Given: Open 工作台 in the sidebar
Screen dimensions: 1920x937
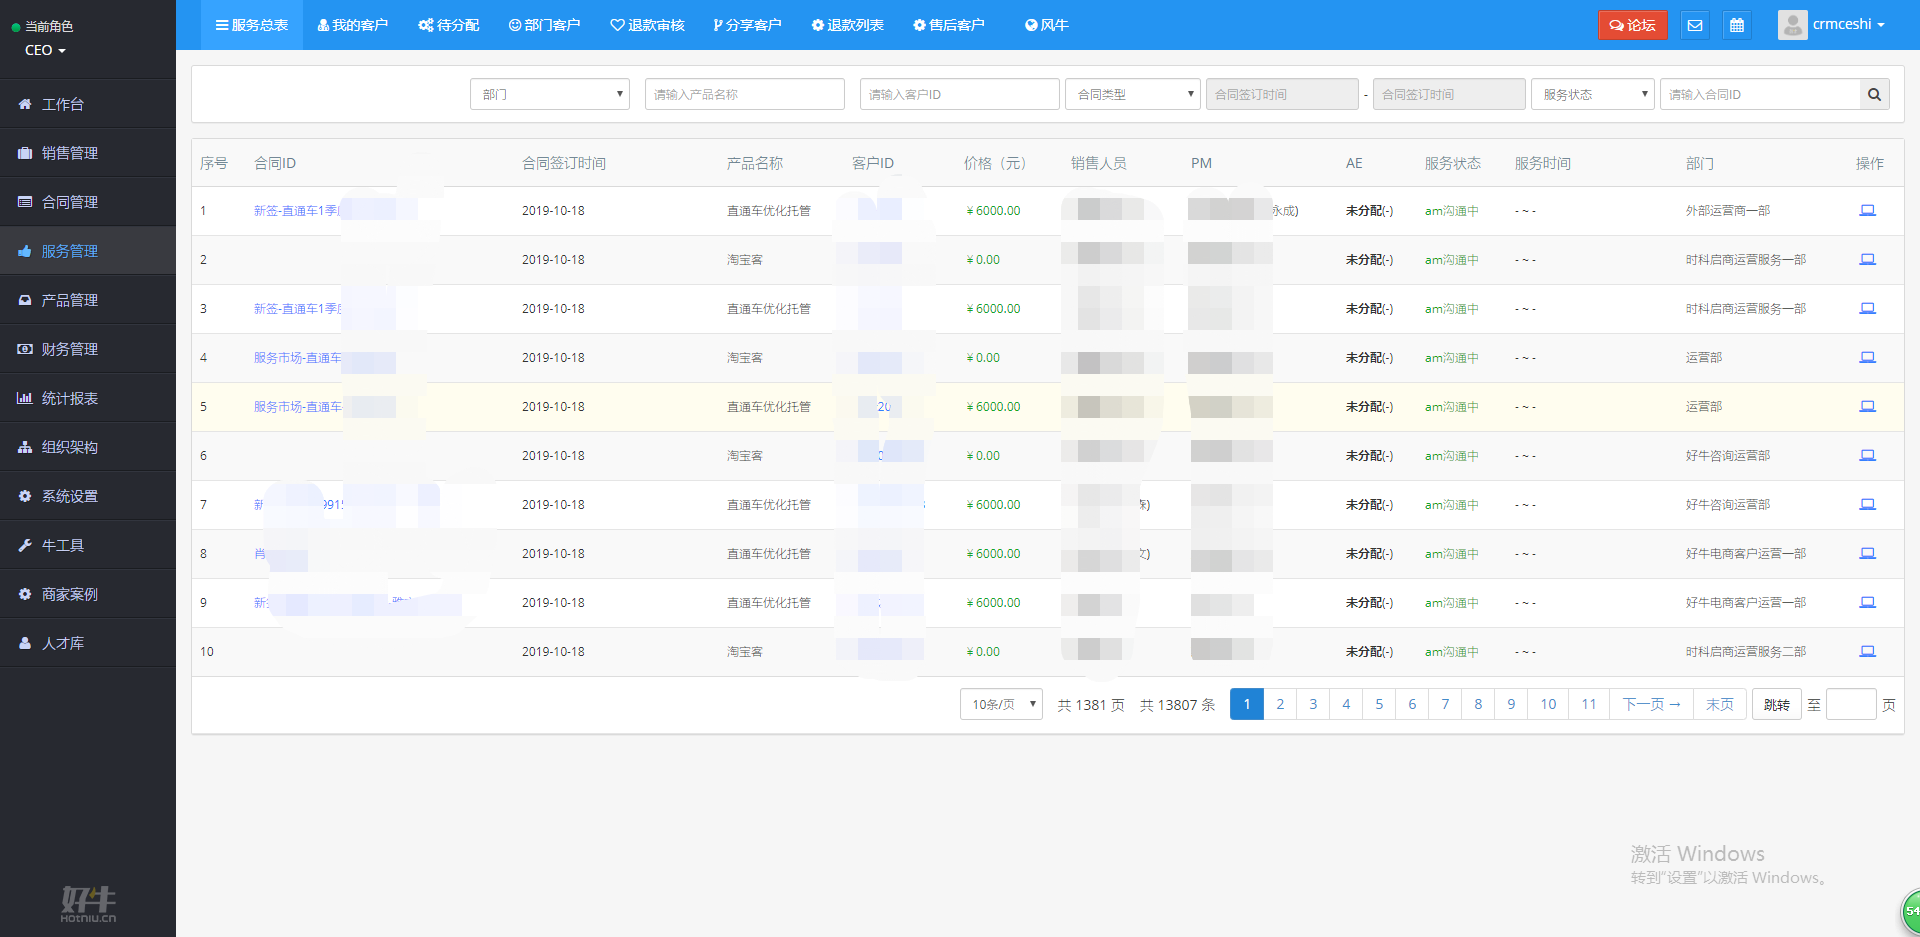Looking at the screenshot, I should (88, 104).
